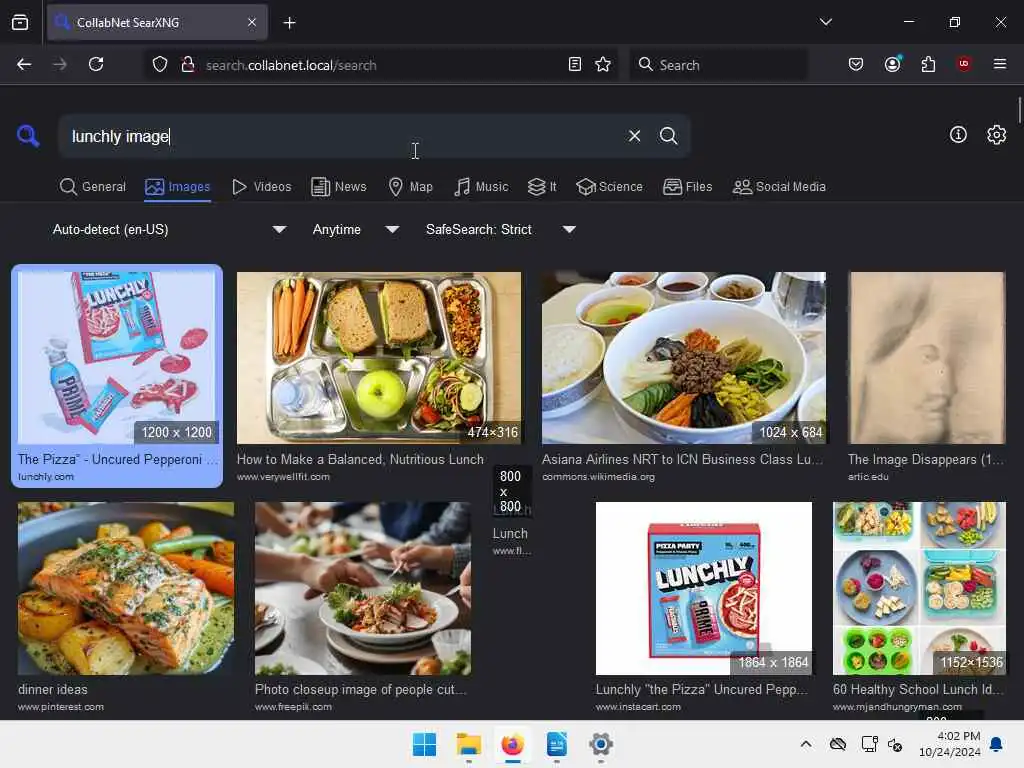The image size is (1024, 768).
Task: Click the www.verywellfit.com source link
Action: (x=283, y=477)
